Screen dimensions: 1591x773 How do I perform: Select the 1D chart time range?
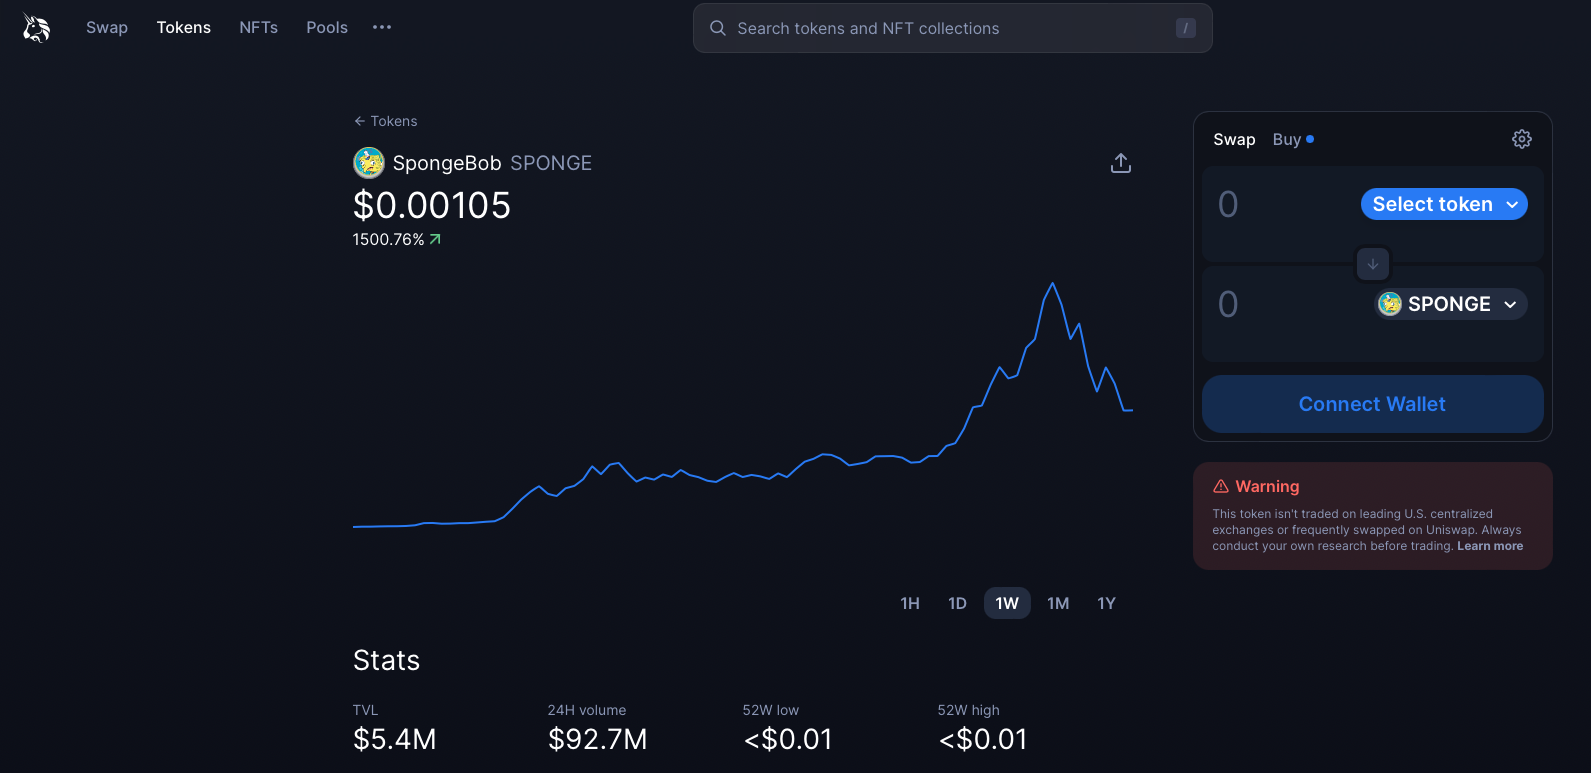(957, 603)
